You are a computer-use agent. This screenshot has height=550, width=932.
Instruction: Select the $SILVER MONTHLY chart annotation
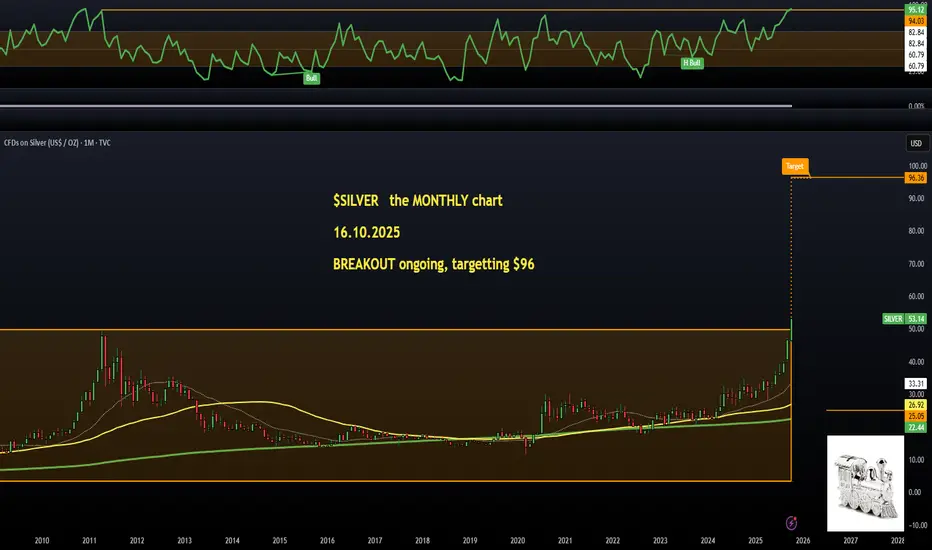click(x=417, y=200)
